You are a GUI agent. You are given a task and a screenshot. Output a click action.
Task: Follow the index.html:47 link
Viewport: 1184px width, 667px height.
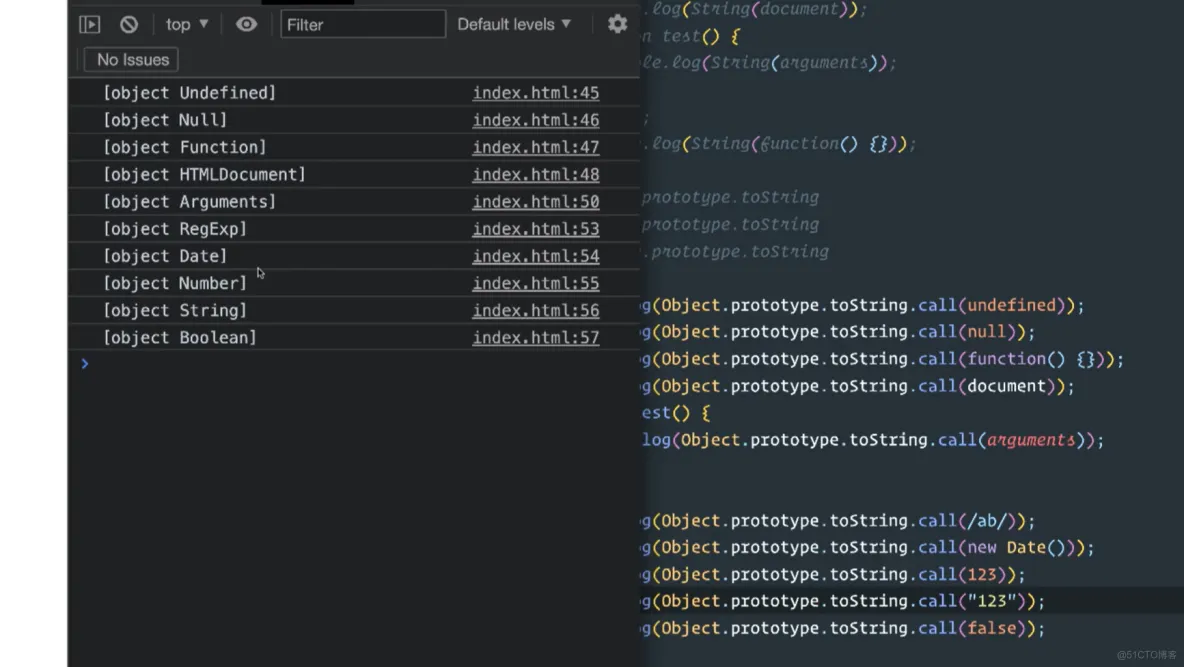535,147
